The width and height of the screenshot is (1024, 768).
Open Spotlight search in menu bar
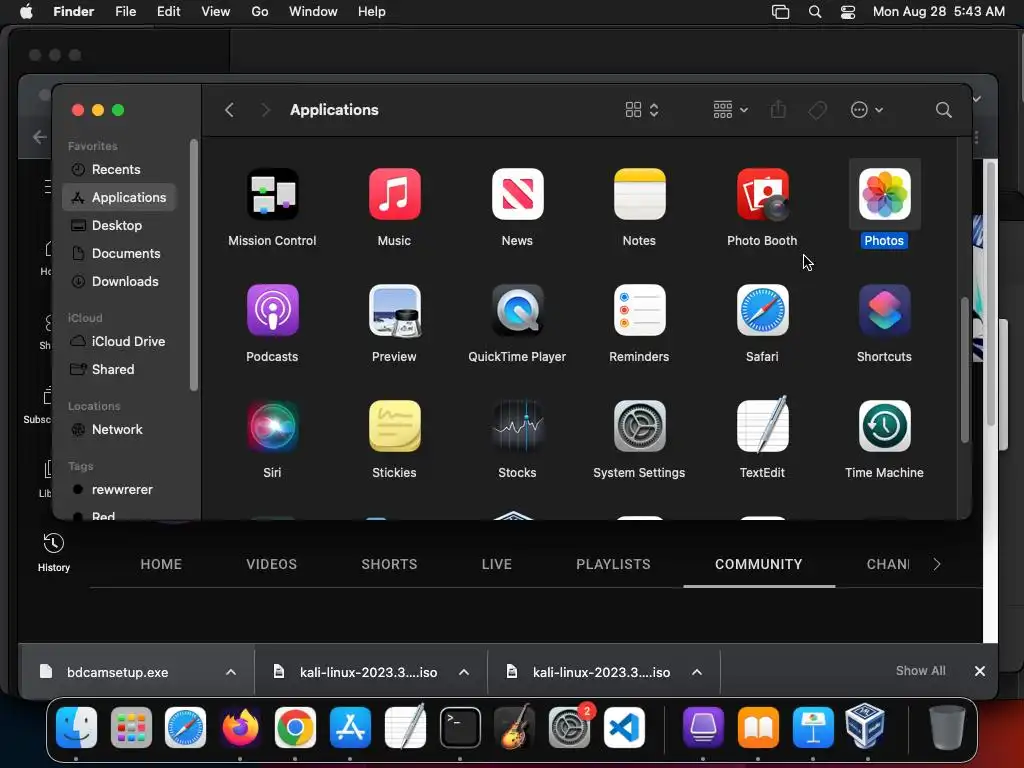point(814,12)
